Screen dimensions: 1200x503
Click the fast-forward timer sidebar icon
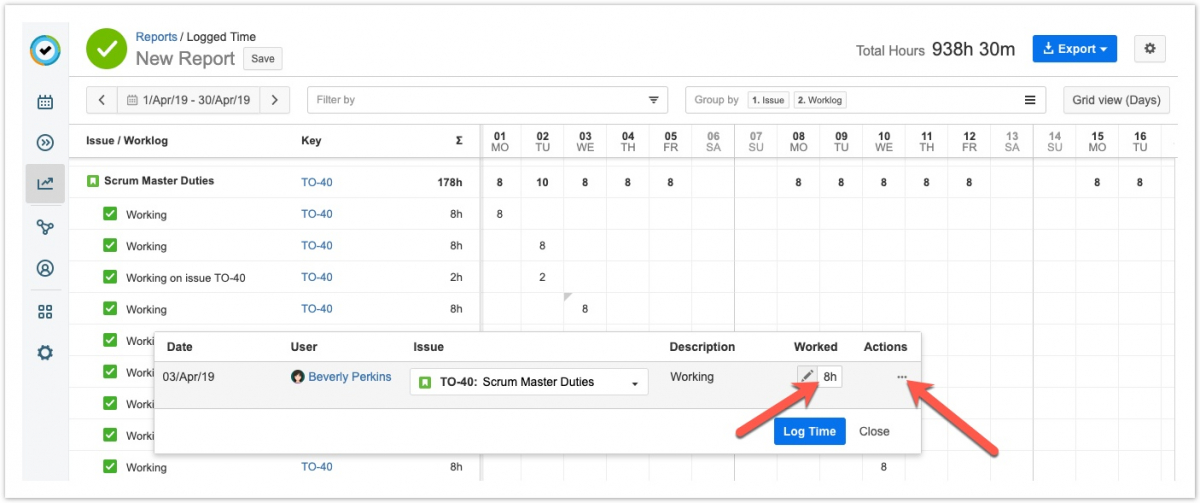(x=45, y=143)
